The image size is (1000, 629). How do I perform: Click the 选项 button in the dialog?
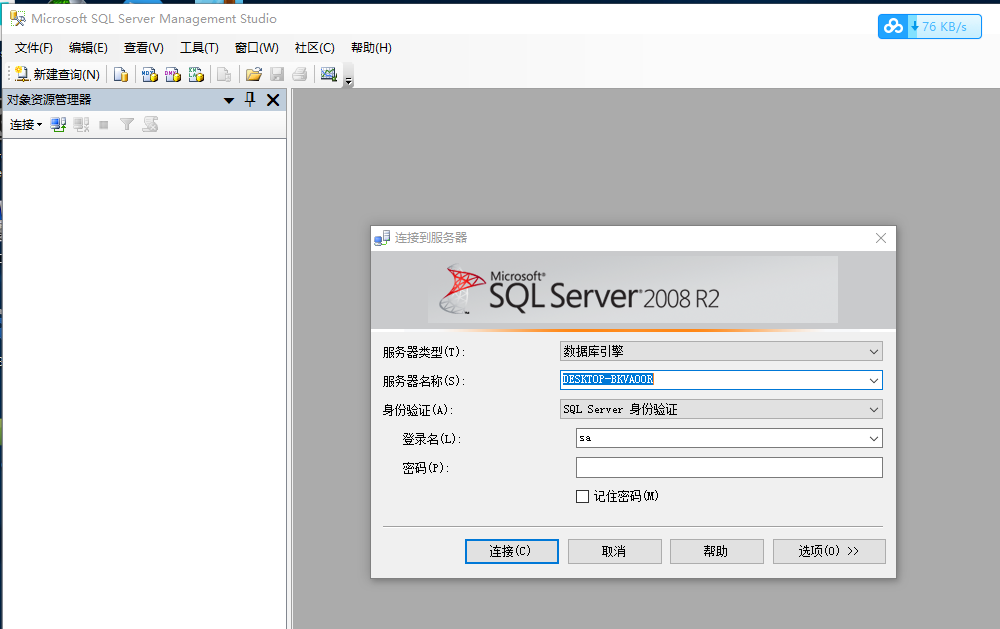point(829,551)
